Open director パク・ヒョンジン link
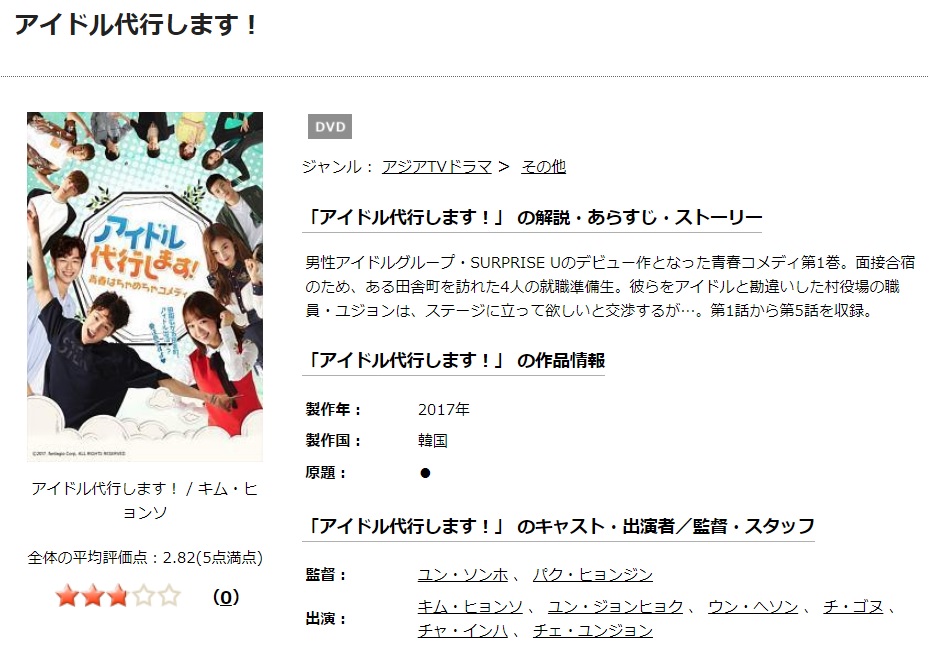 592,574
